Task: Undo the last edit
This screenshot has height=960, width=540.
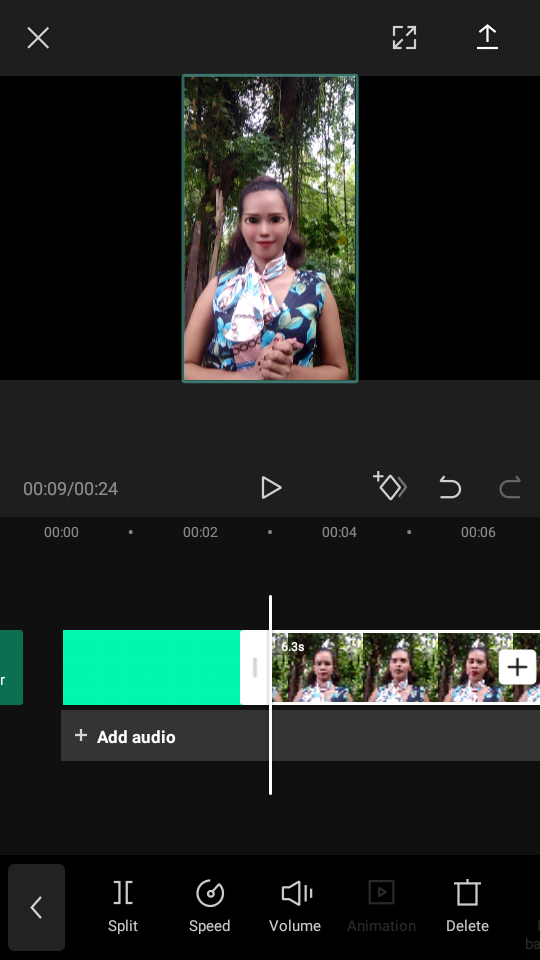Action: click(x=450, y=488)
